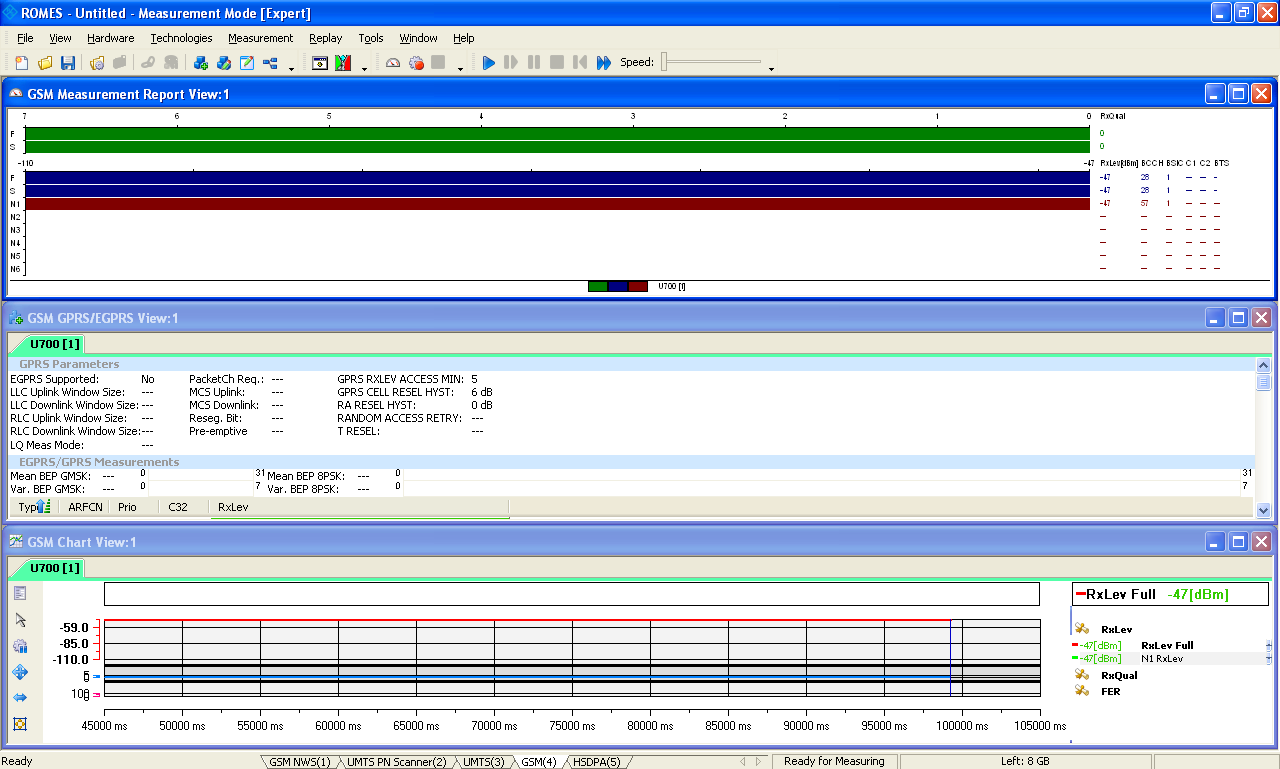Screen dimensions: 1280x769
Task: Click the window preview toolbar icon
Action: (320, 63)
